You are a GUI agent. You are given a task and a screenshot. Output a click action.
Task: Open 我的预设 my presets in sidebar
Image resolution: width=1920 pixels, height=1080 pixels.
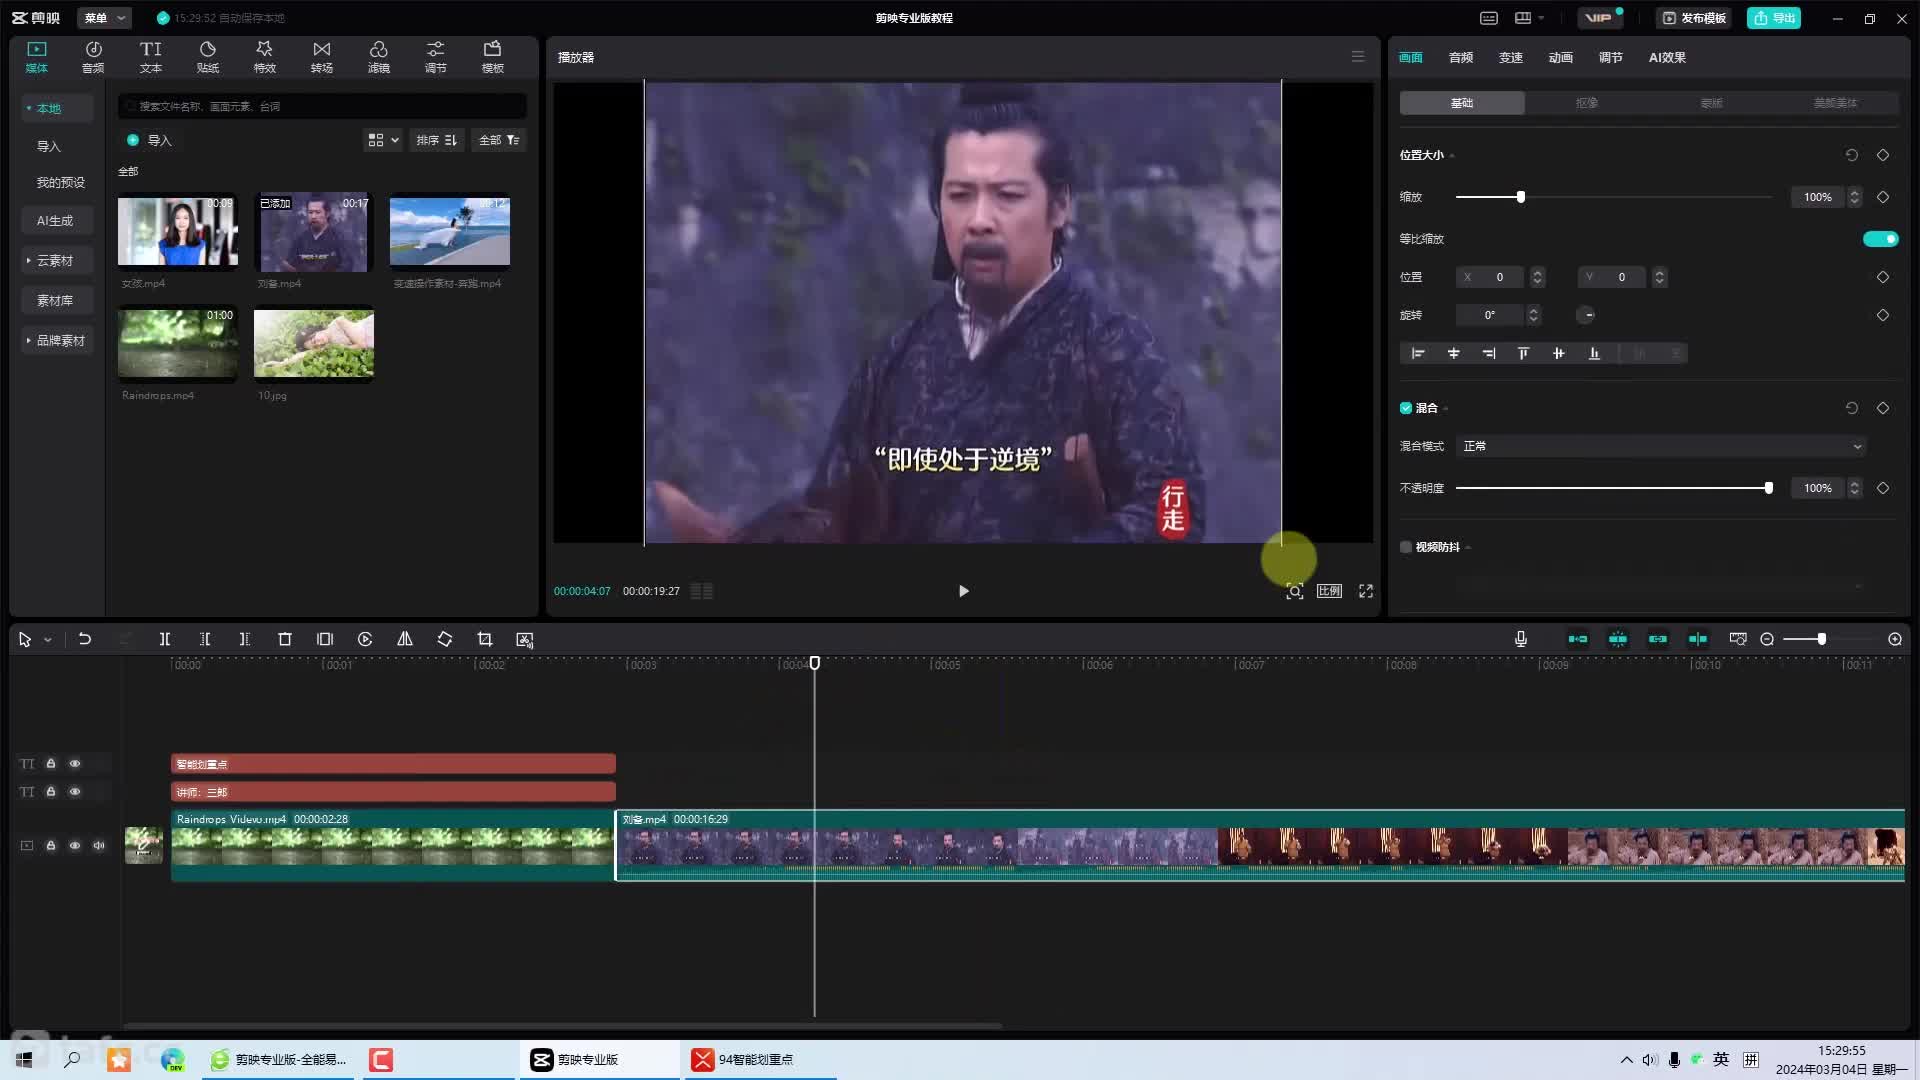tap(61, 183)
